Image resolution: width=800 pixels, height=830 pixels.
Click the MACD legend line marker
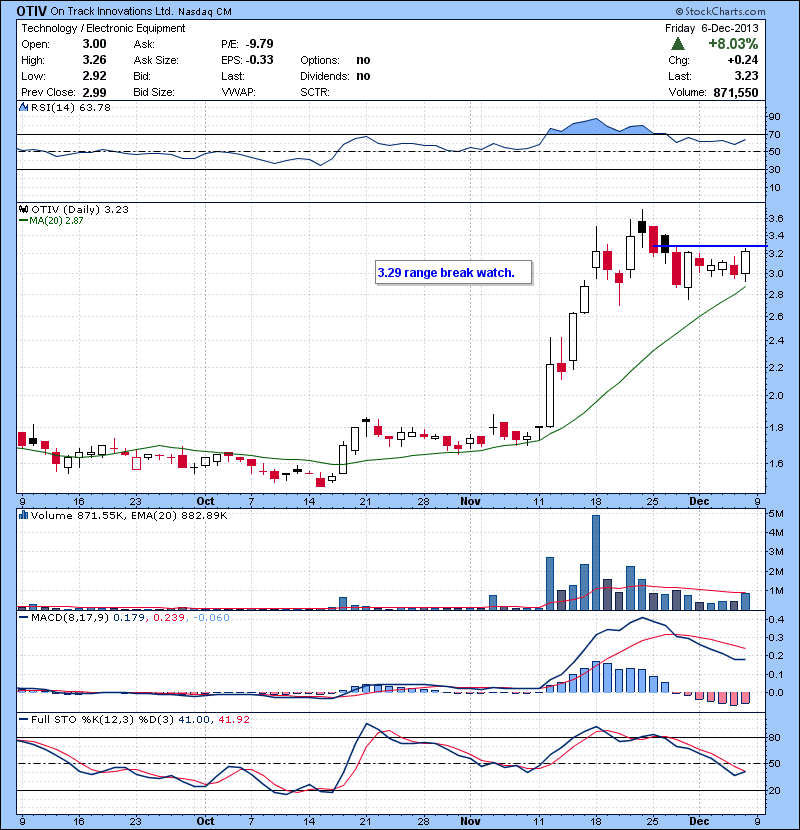coord(23,617)
